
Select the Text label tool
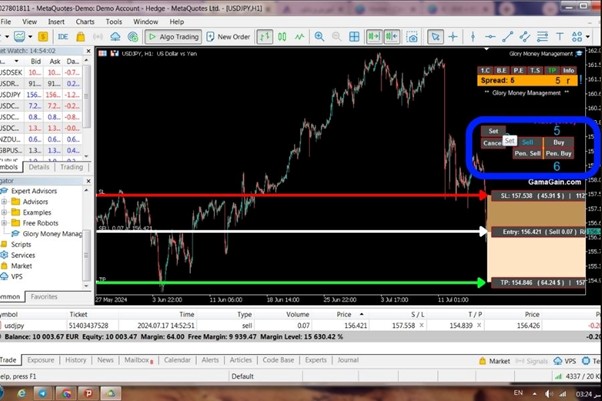click(560, 37)
